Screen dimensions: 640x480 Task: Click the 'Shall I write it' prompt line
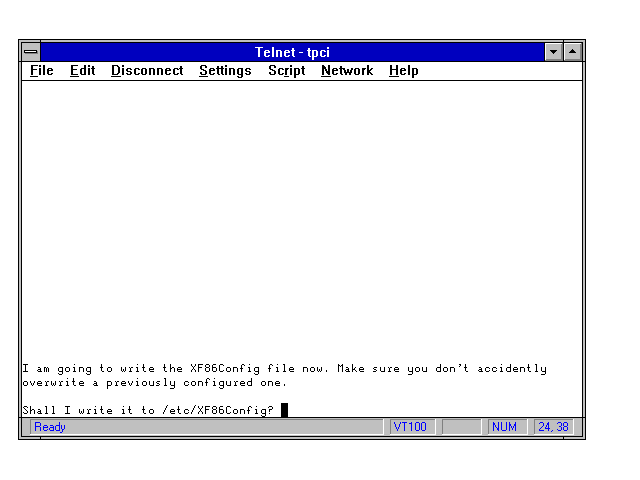coord(147,410)
